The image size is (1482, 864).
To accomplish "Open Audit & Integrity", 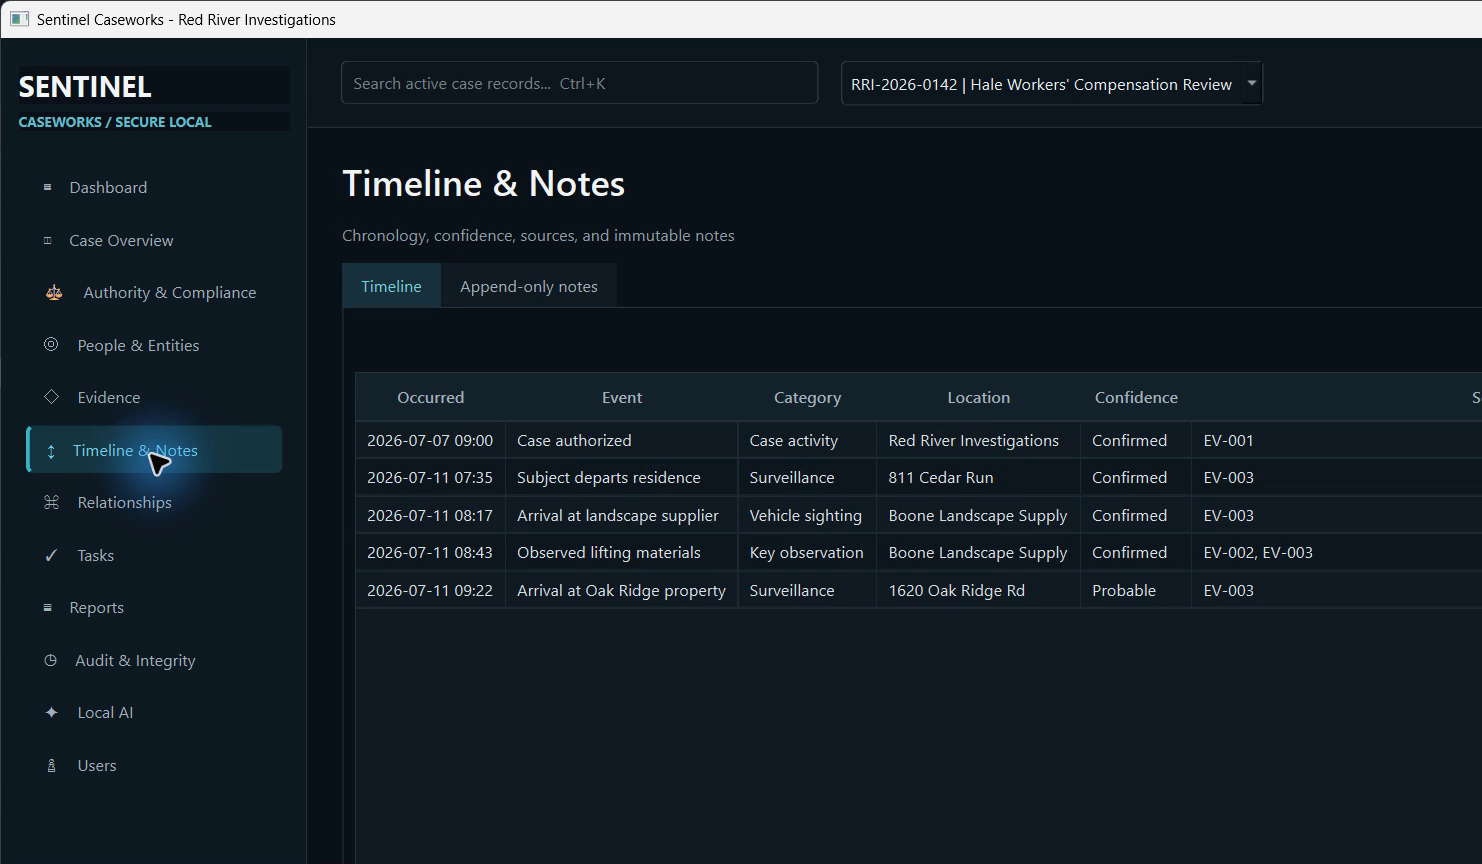I will tap(154, 660).
